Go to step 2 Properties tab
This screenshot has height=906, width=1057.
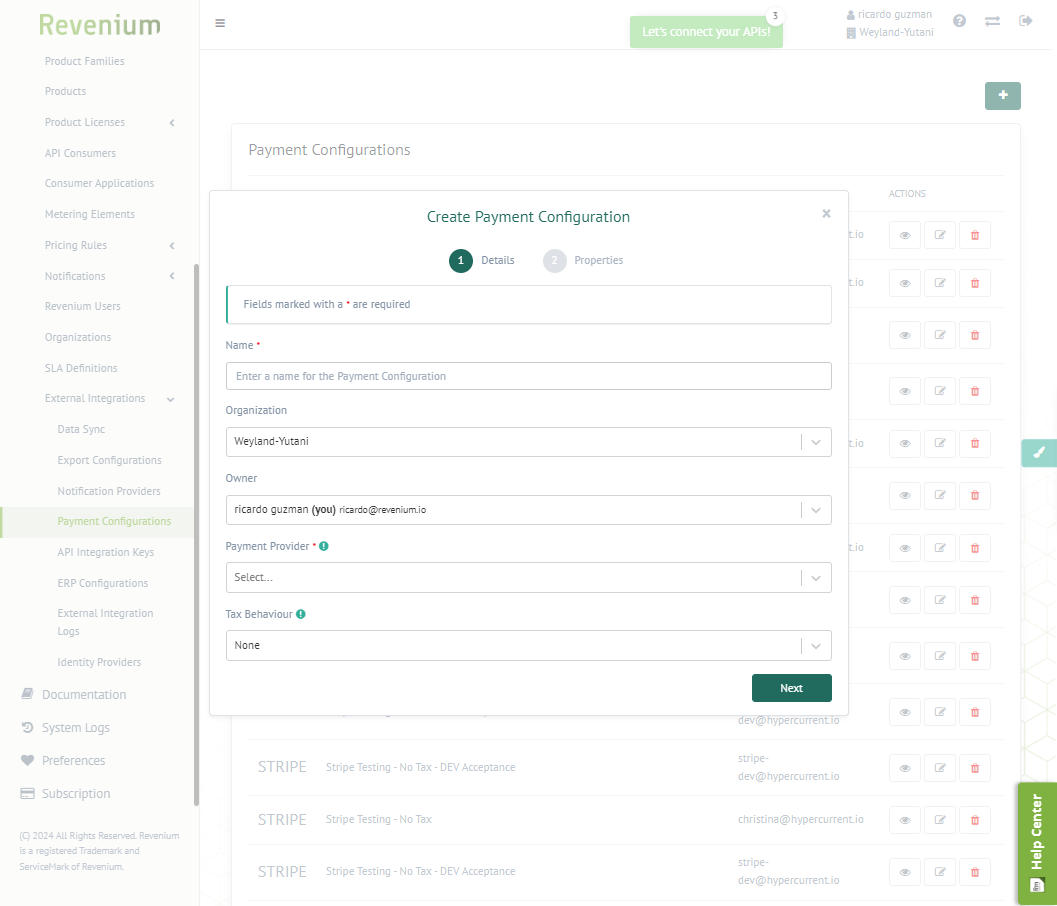click(584, 261)
